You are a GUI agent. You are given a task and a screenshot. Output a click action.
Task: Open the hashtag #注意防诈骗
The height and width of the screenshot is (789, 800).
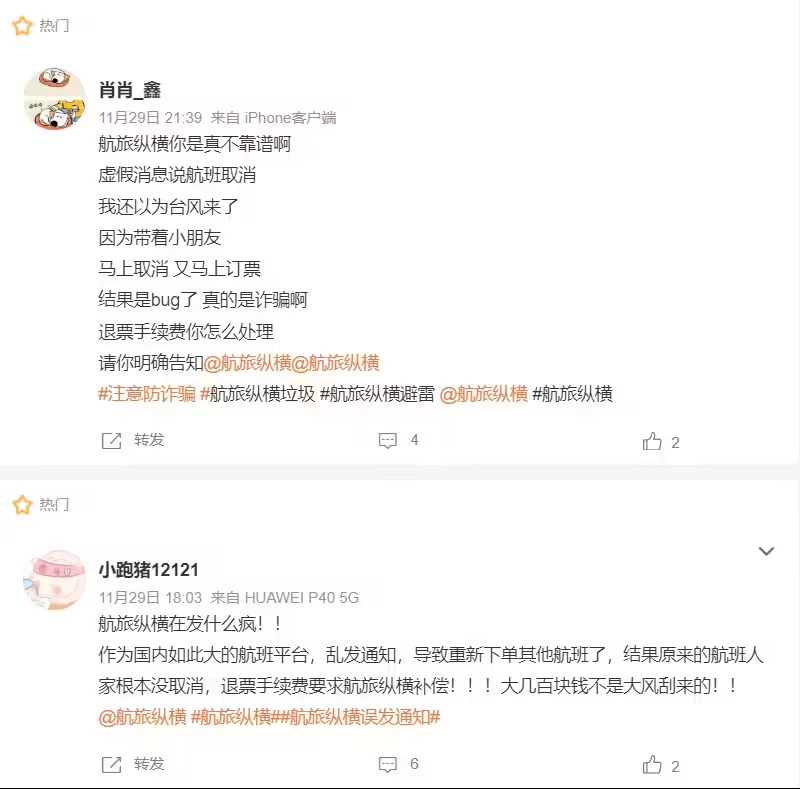point(147,394)
